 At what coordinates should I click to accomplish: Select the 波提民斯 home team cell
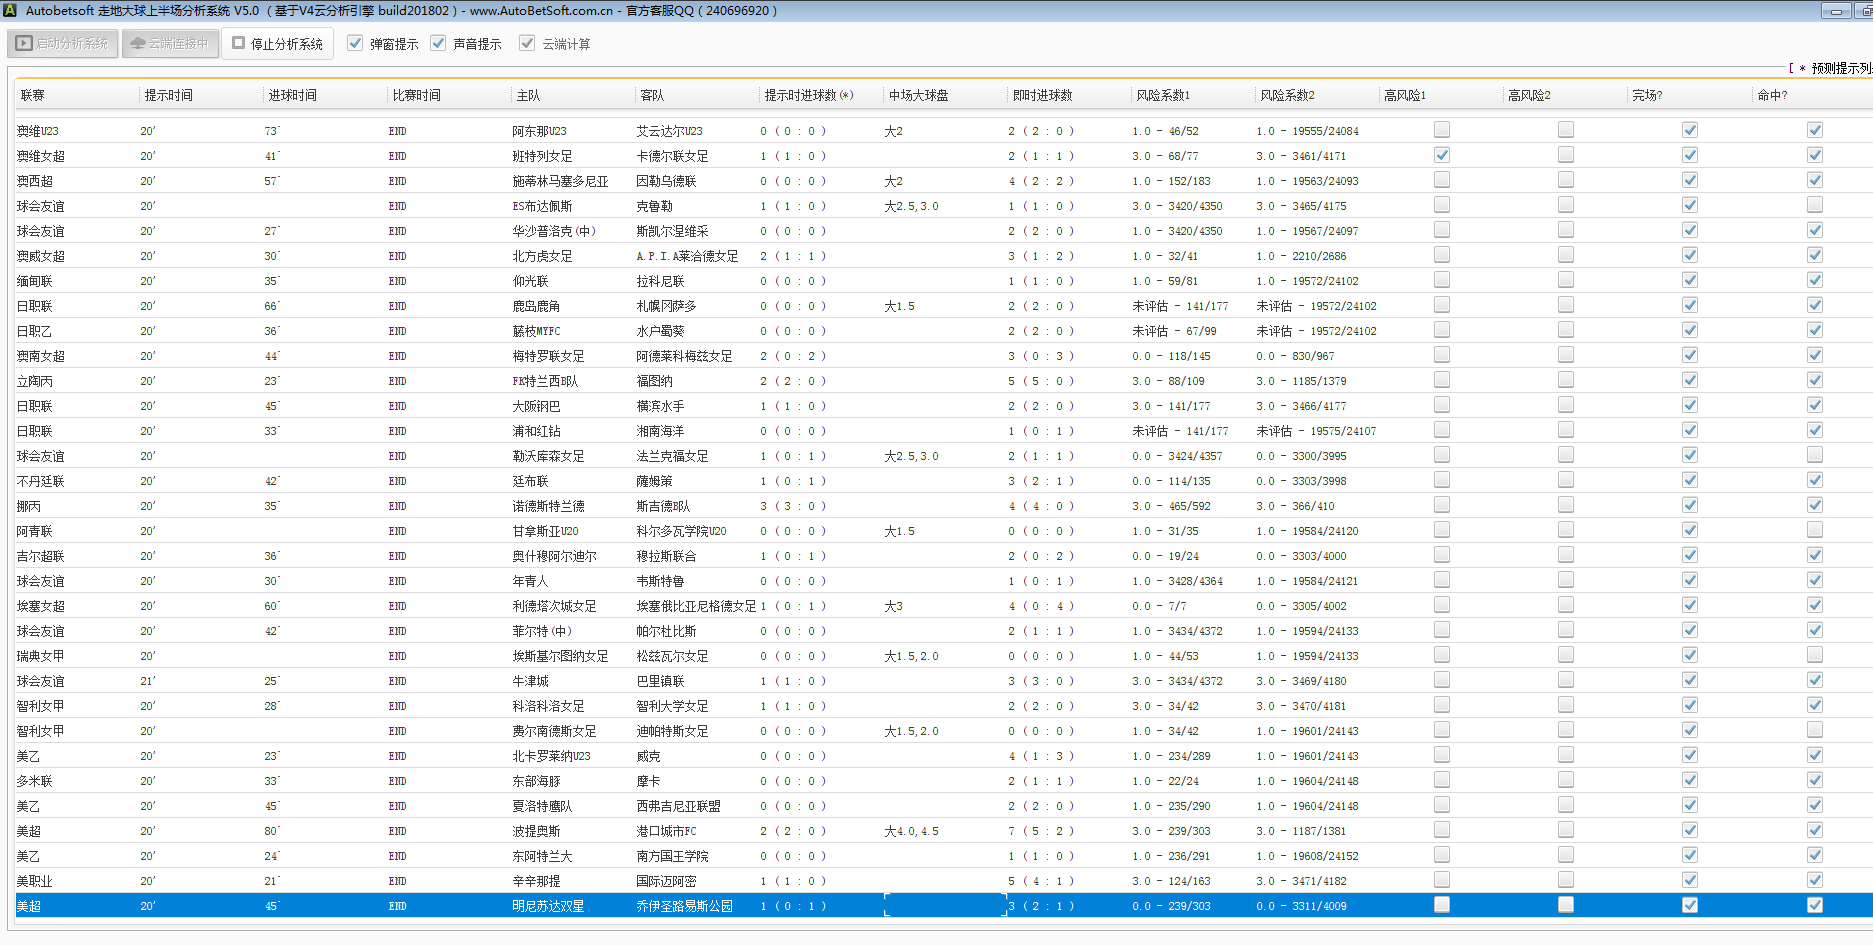pyautogui.click(x=537, y=831)
